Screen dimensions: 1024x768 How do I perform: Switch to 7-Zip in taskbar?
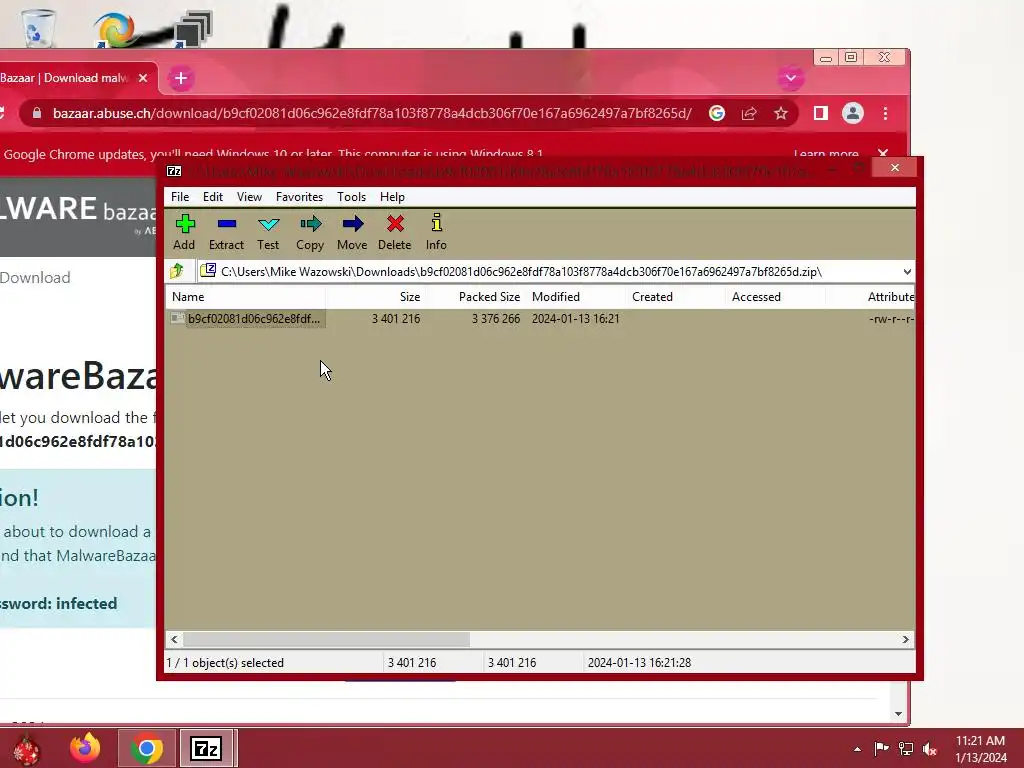[206, 748]
